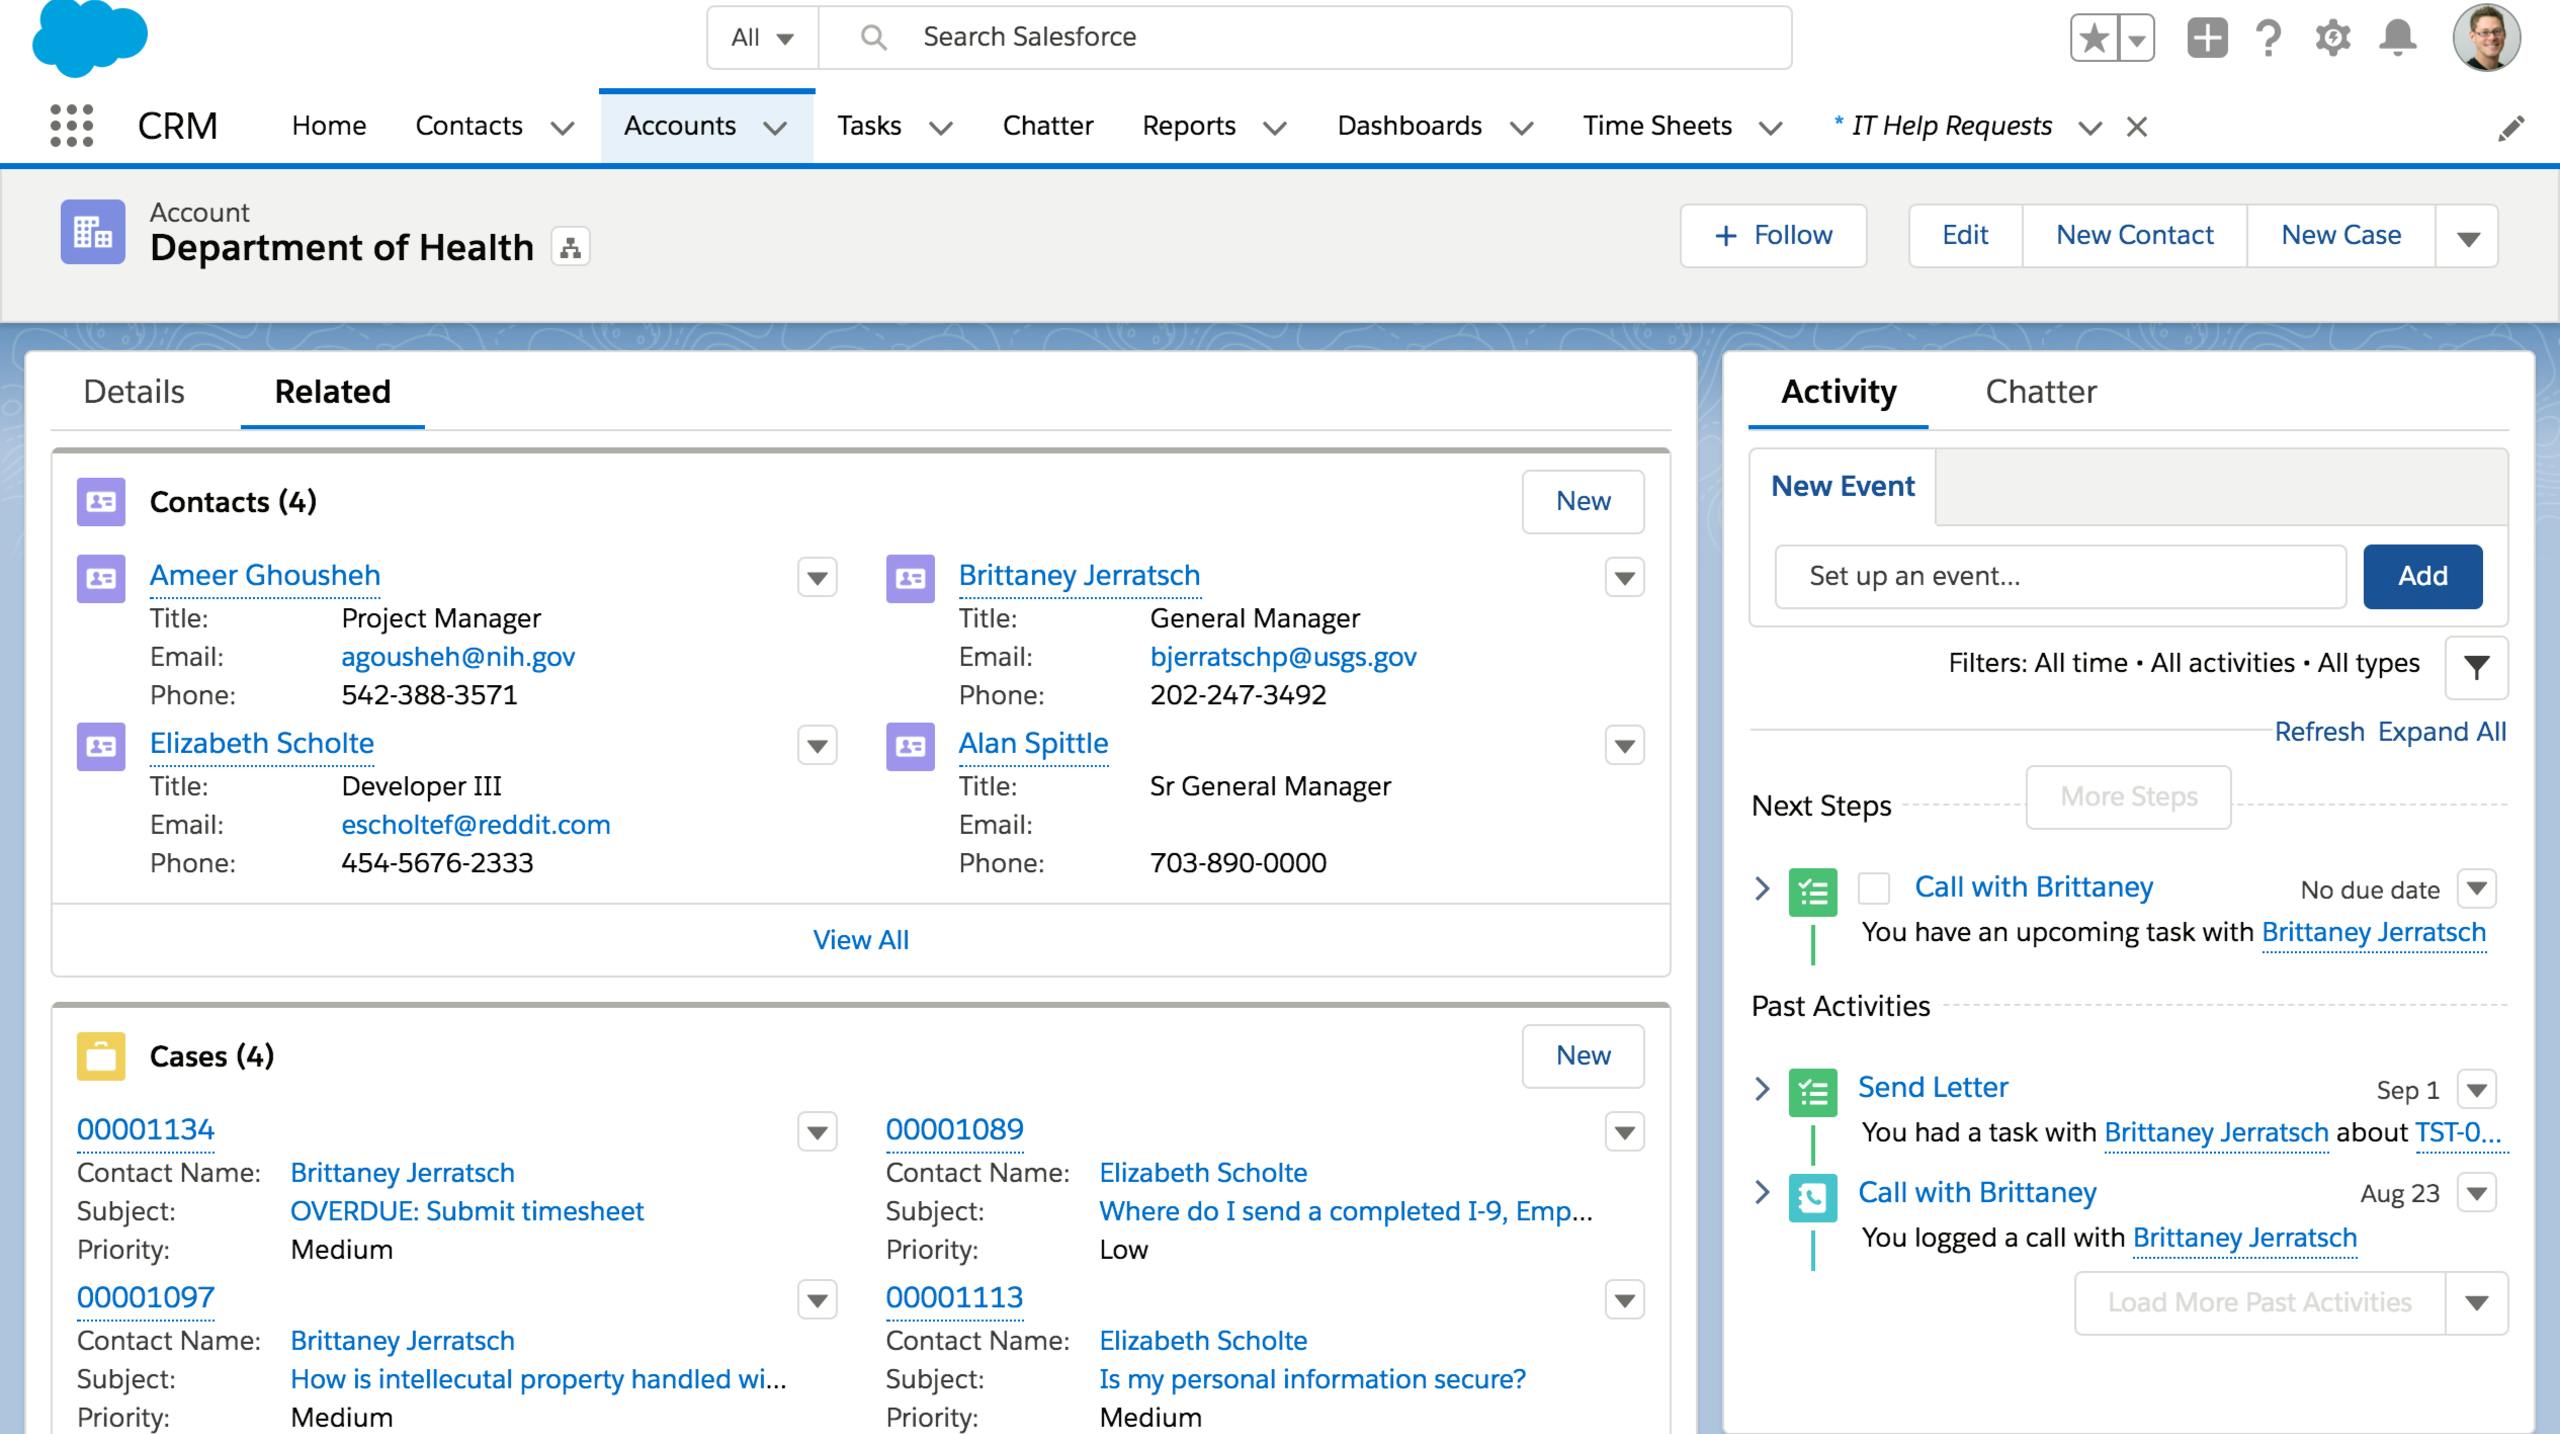
Task: Expand the Accounts tab dropdown chevron
Action: point(775,127)
